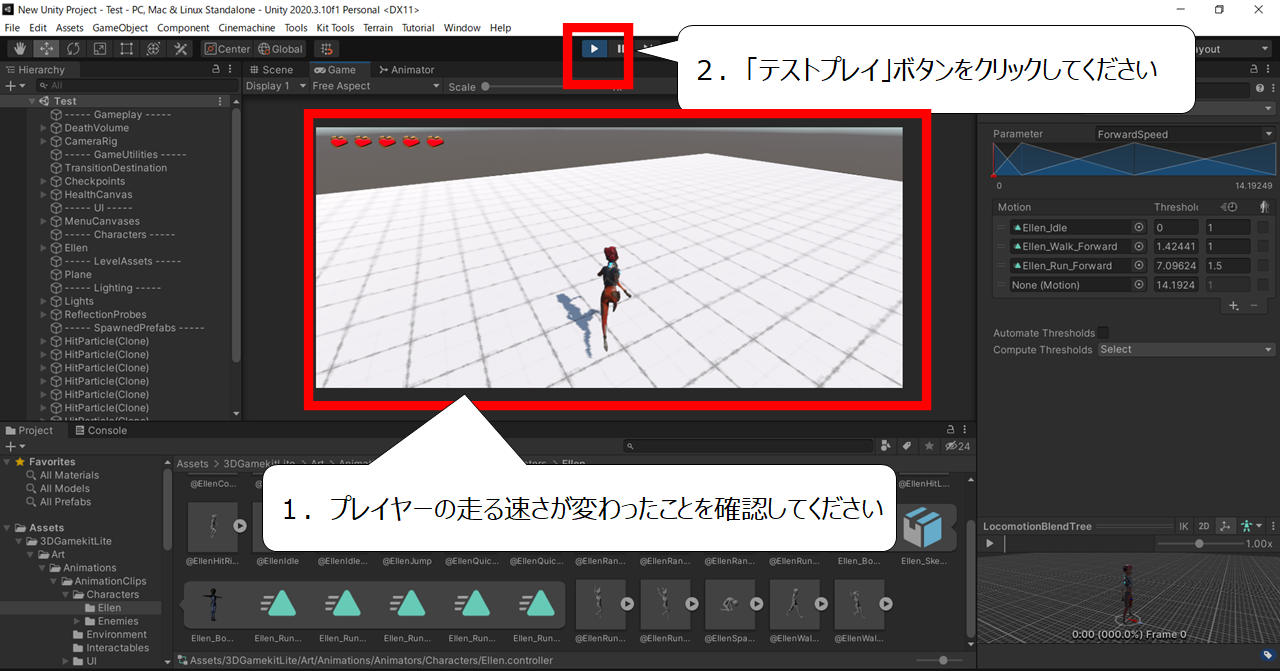Open the Free Aspect dropdown
The width and height of the screenshot is (1280, 671).
click(375, 86)
